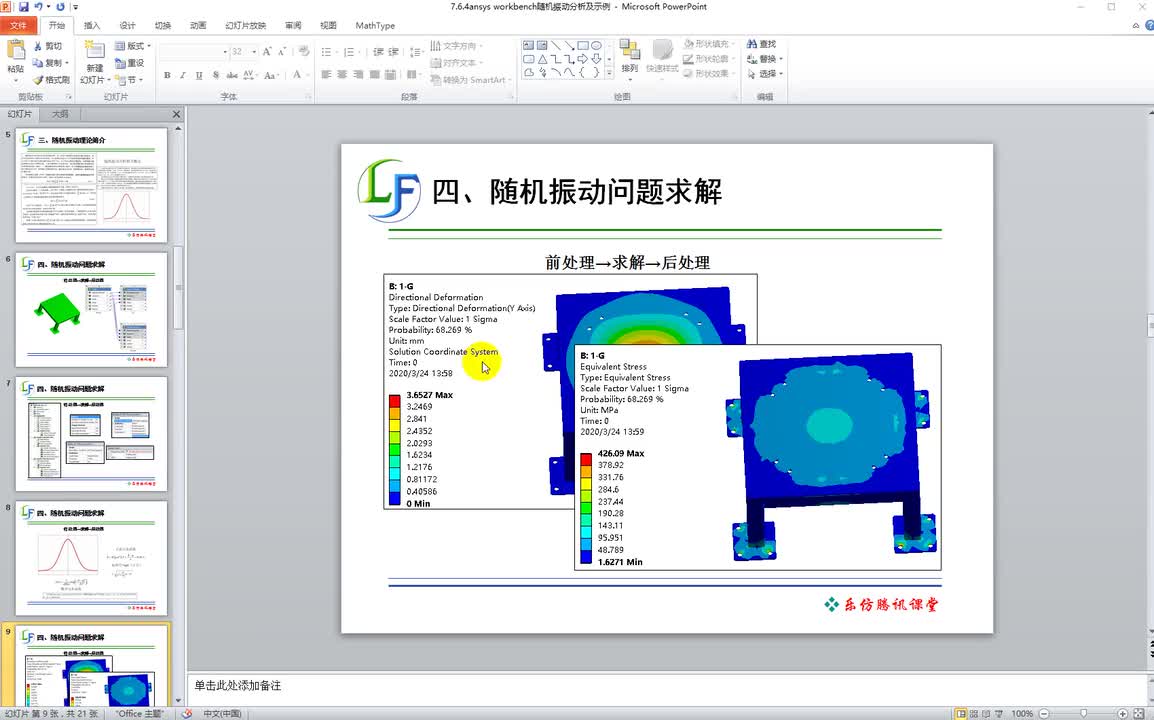This screenshot has width=1154, height=720.
Task: Switch to Reading view icon
Action: click(x=986, y=713)
